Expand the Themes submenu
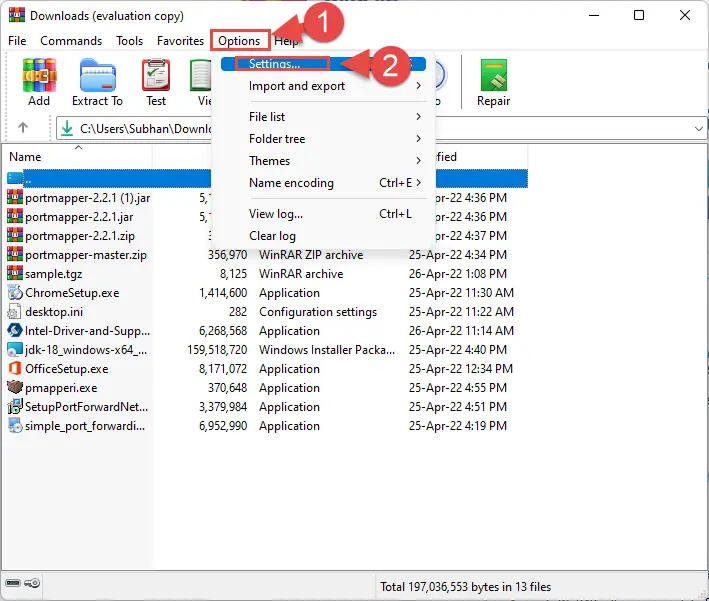Viewport: 709px width, 601px height. click(419, 161)
